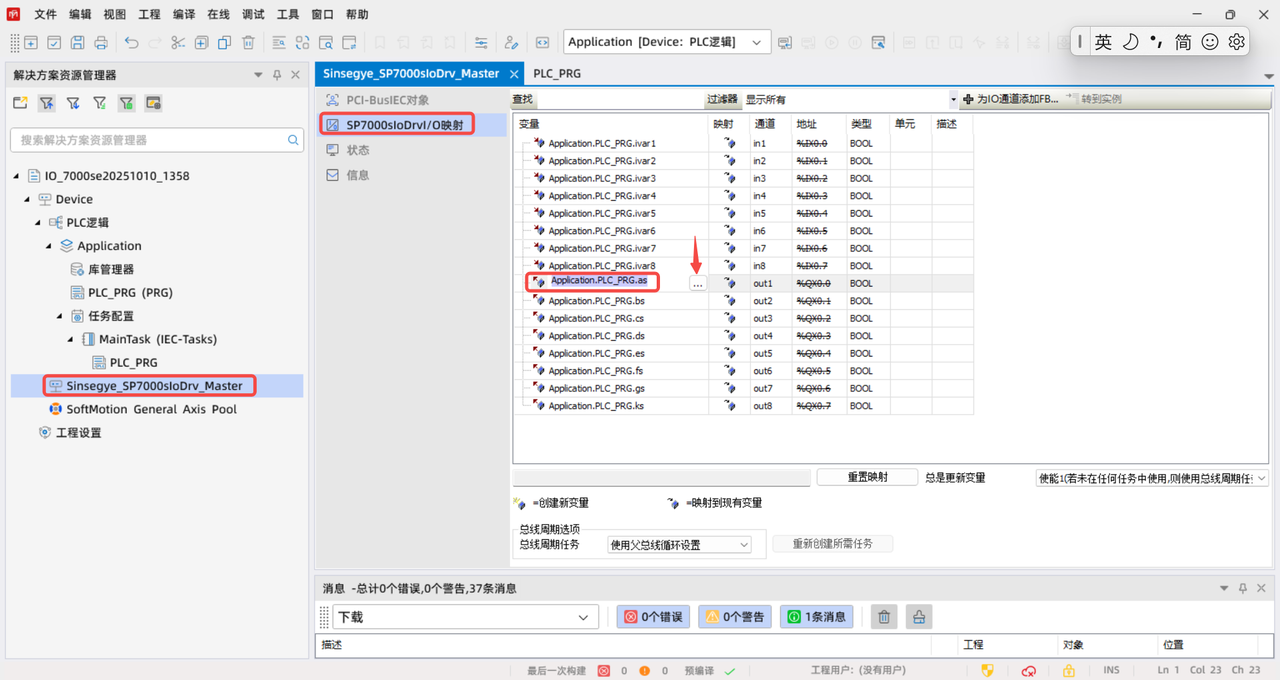Open the 调试 menu
Viewport: 1280px width, 680px height.
pos(253,15)
